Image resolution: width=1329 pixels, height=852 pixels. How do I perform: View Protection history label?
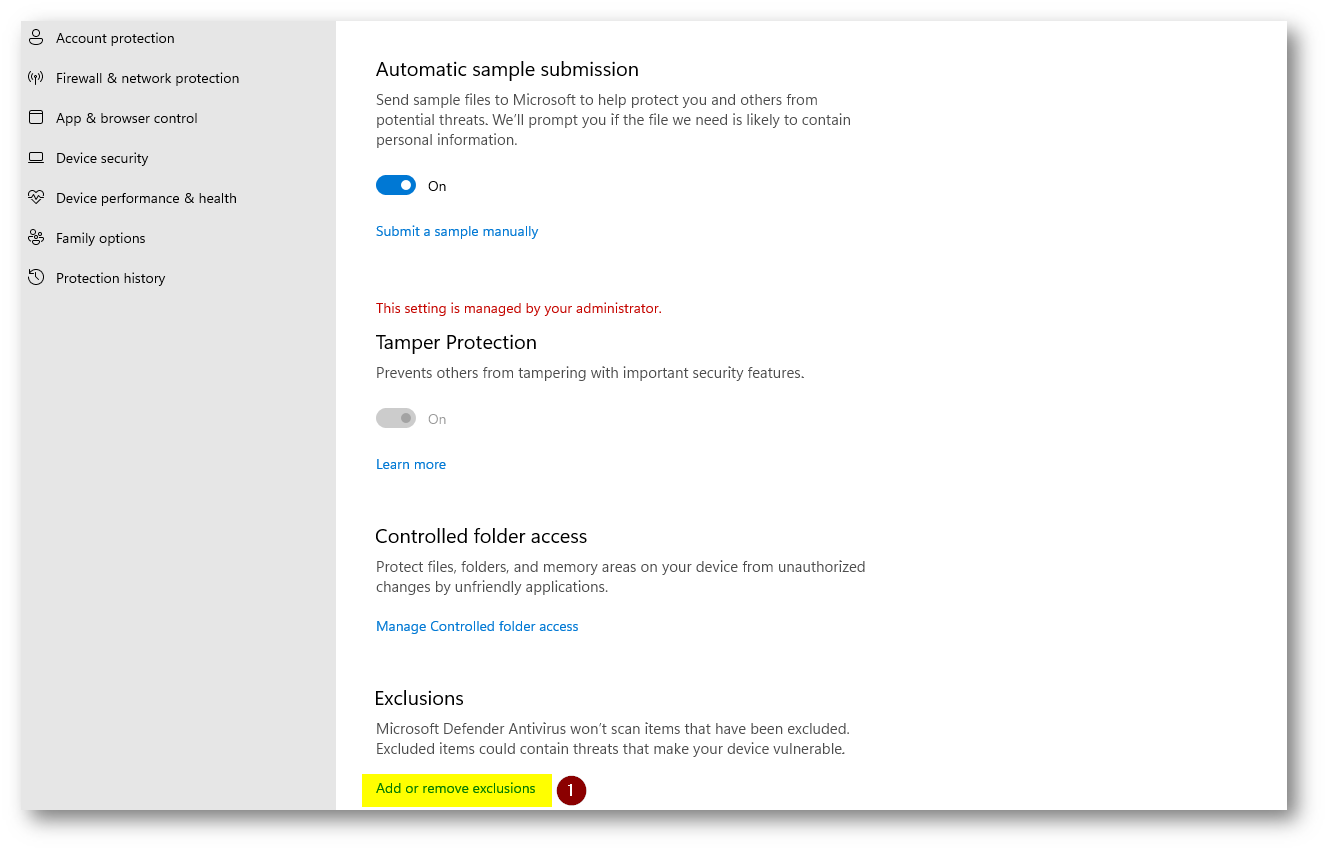pyautogui.click(x=111, y=278)
